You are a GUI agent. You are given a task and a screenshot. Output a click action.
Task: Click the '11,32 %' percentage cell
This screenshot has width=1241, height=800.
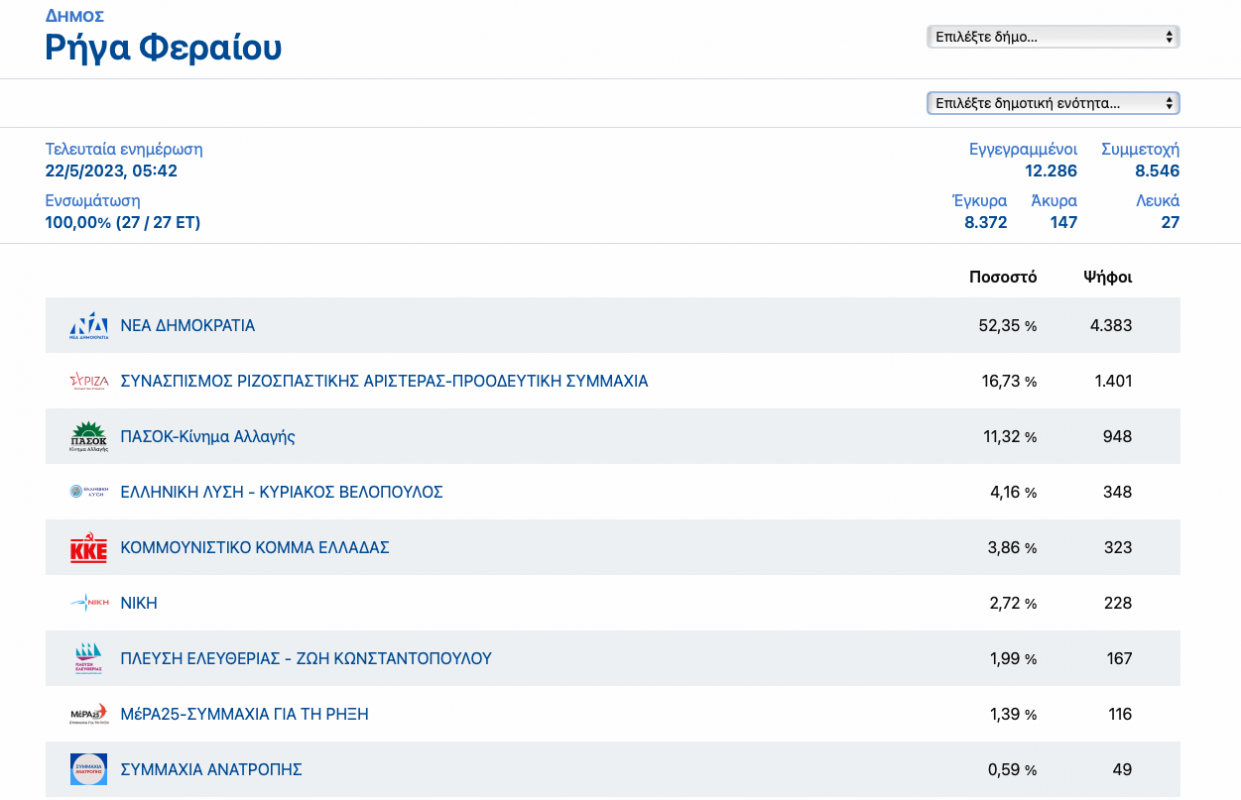click(x=1010, y=437)
